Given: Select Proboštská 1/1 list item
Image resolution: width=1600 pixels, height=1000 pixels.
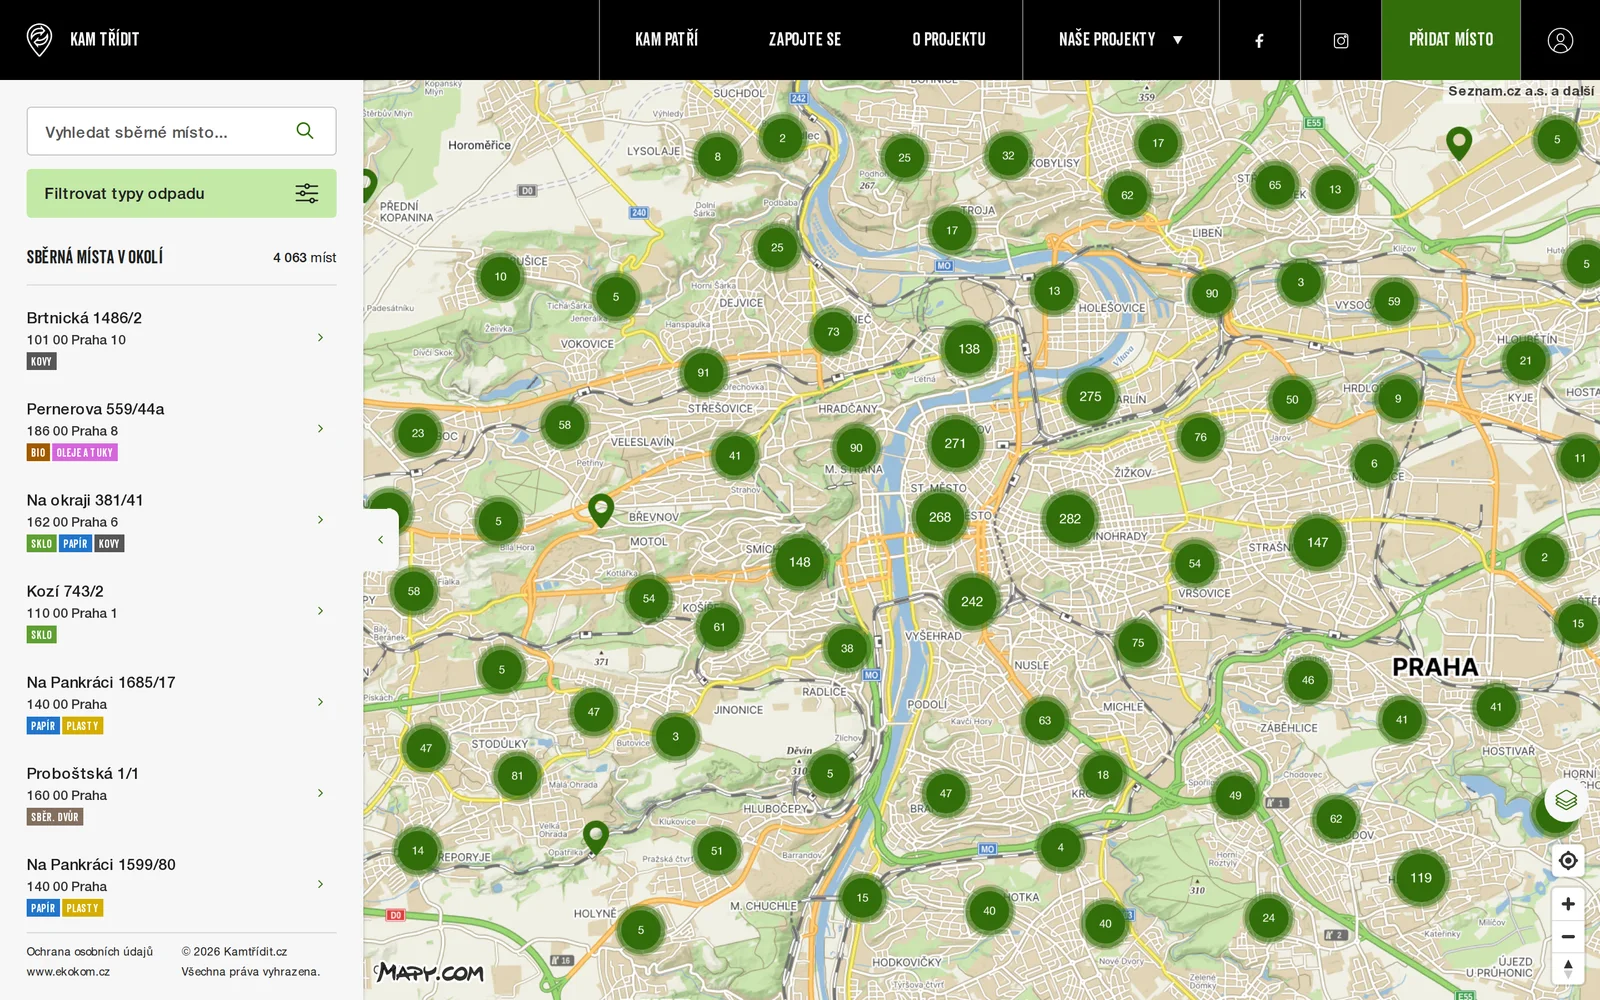Looking at the screenshot, I should point(181,794).
